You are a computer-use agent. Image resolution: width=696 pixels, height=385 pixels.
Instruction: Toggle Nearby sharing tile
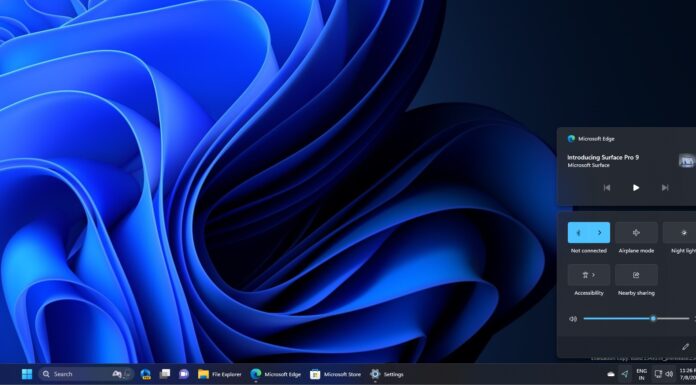pyautogui.click(x=636, y=275)
